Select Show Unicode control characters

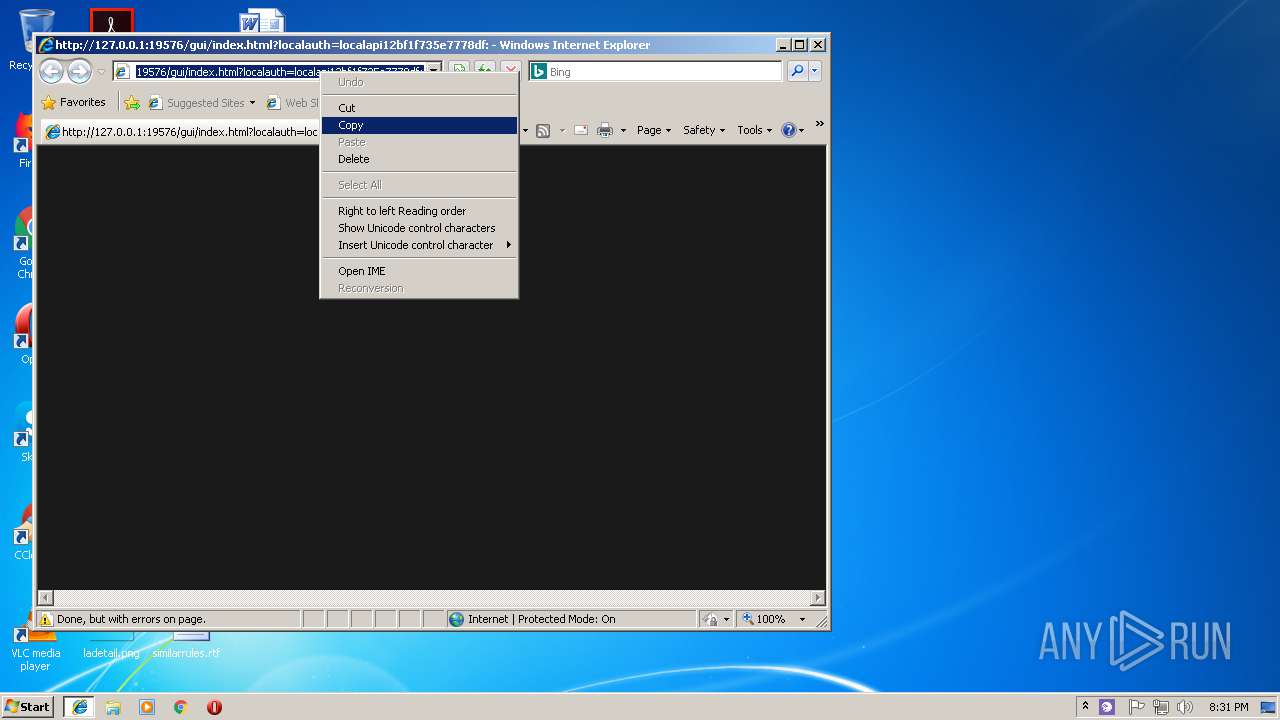[x=419, y=228]
